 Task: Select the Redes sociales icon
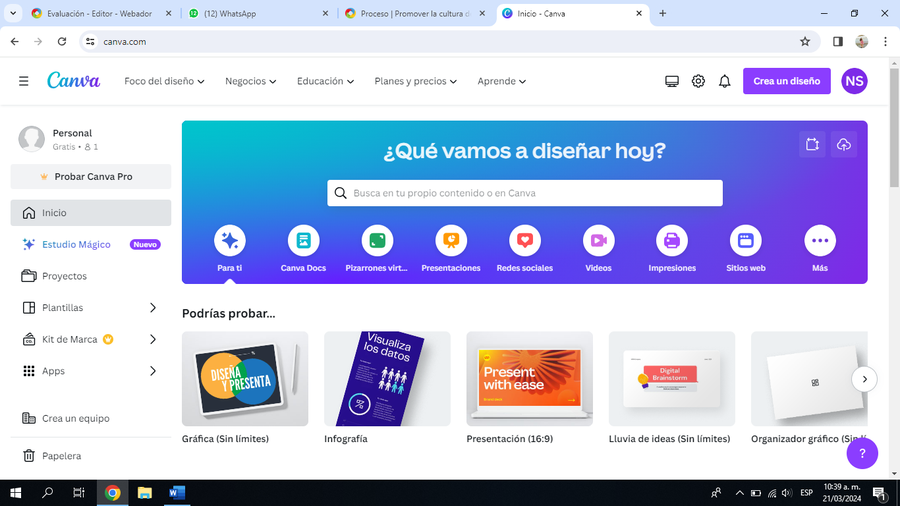coord(525,240)
